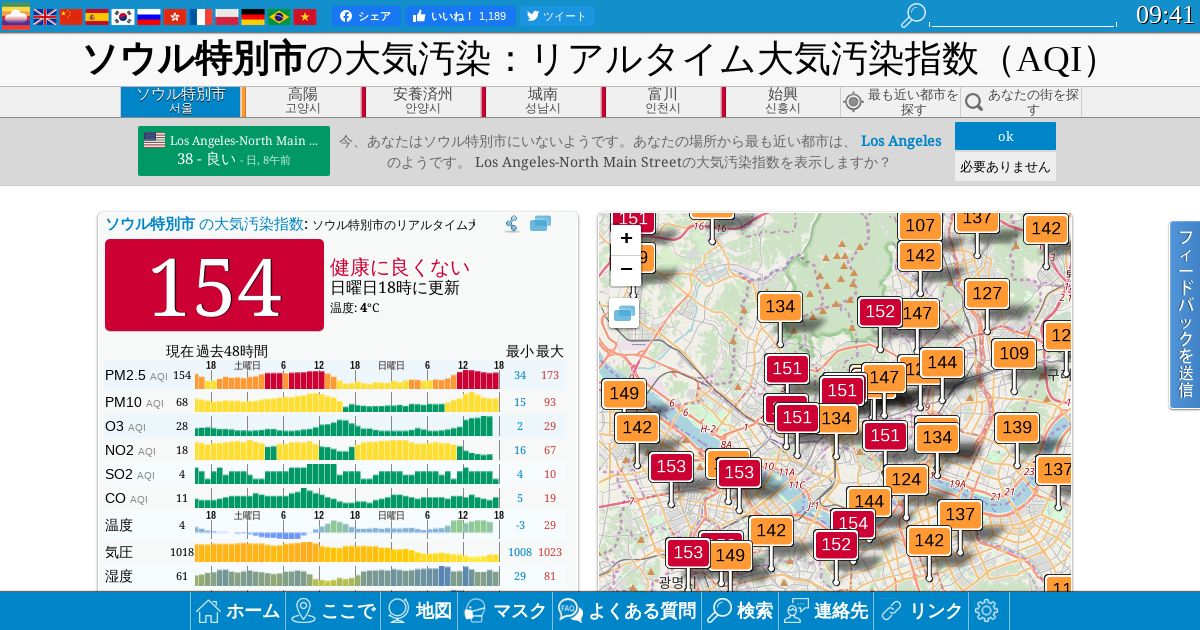Click the magnifier search icon in header
Image resolution: width=1200 pixels, height=630 pixels.
(913, 15)
